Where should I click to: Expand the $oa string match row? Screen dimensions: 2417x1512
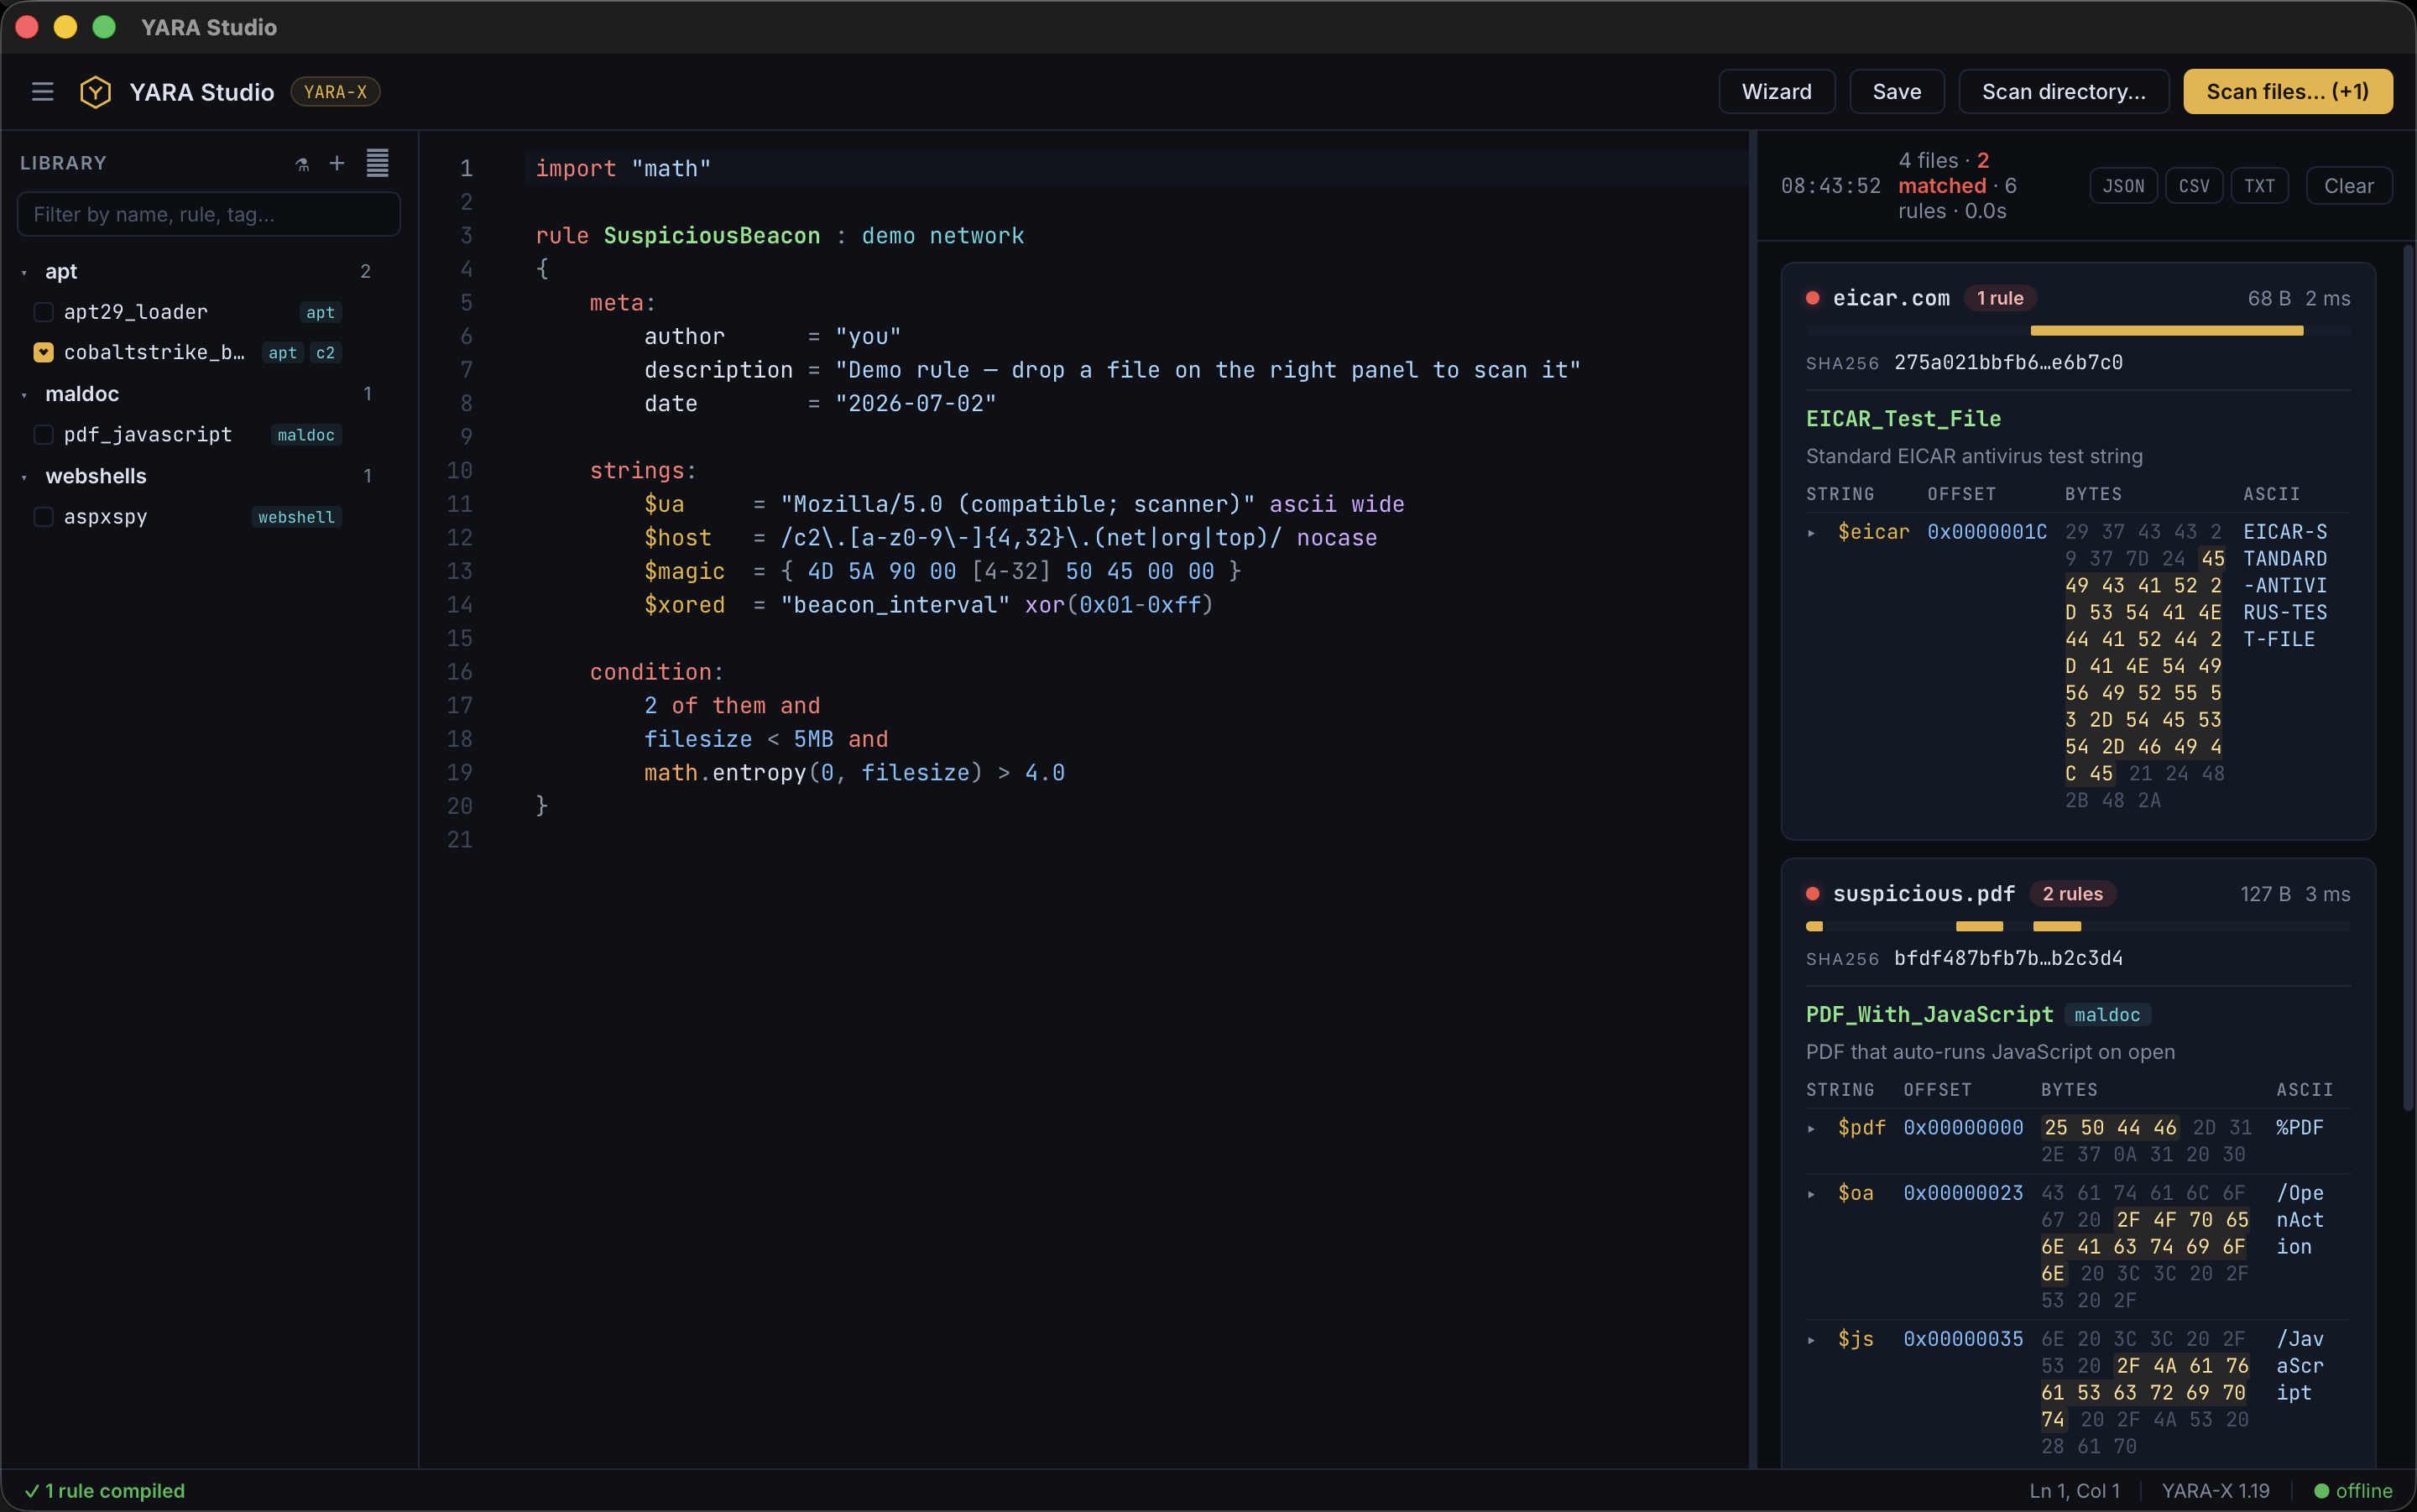pos(1811,1194)
